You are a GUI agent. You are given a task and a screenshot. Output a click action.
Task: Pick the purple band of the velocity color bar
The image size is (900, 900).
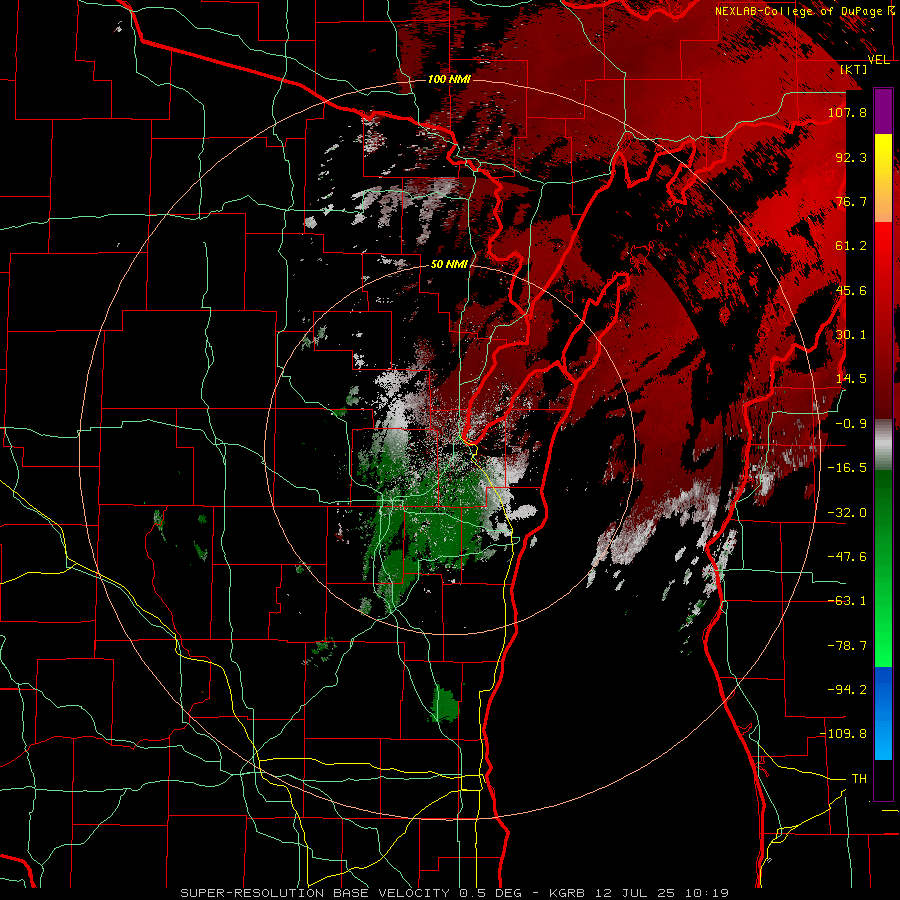883,111
